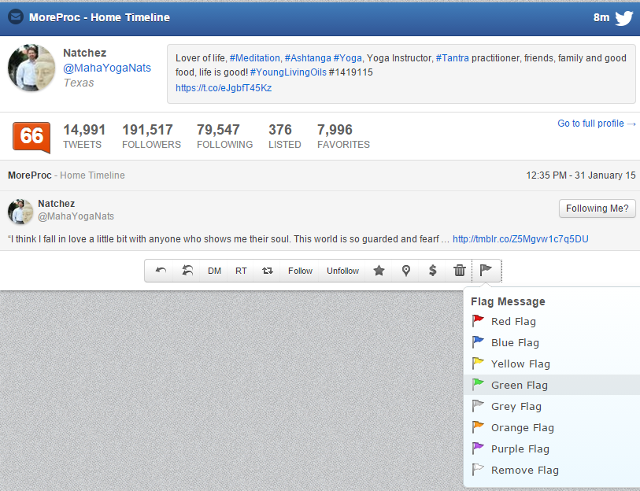640x491 pixels.
Task: Click the native retweet arrows icon
Action: (267, 271)
